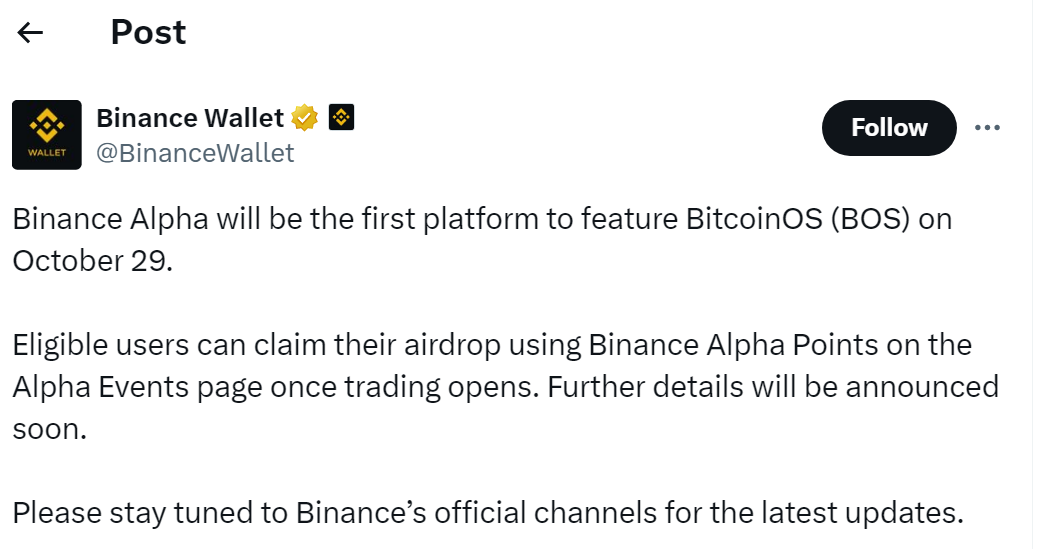Click the gold verified badge
Viewport: 1039px width, 549px height.
305,118
